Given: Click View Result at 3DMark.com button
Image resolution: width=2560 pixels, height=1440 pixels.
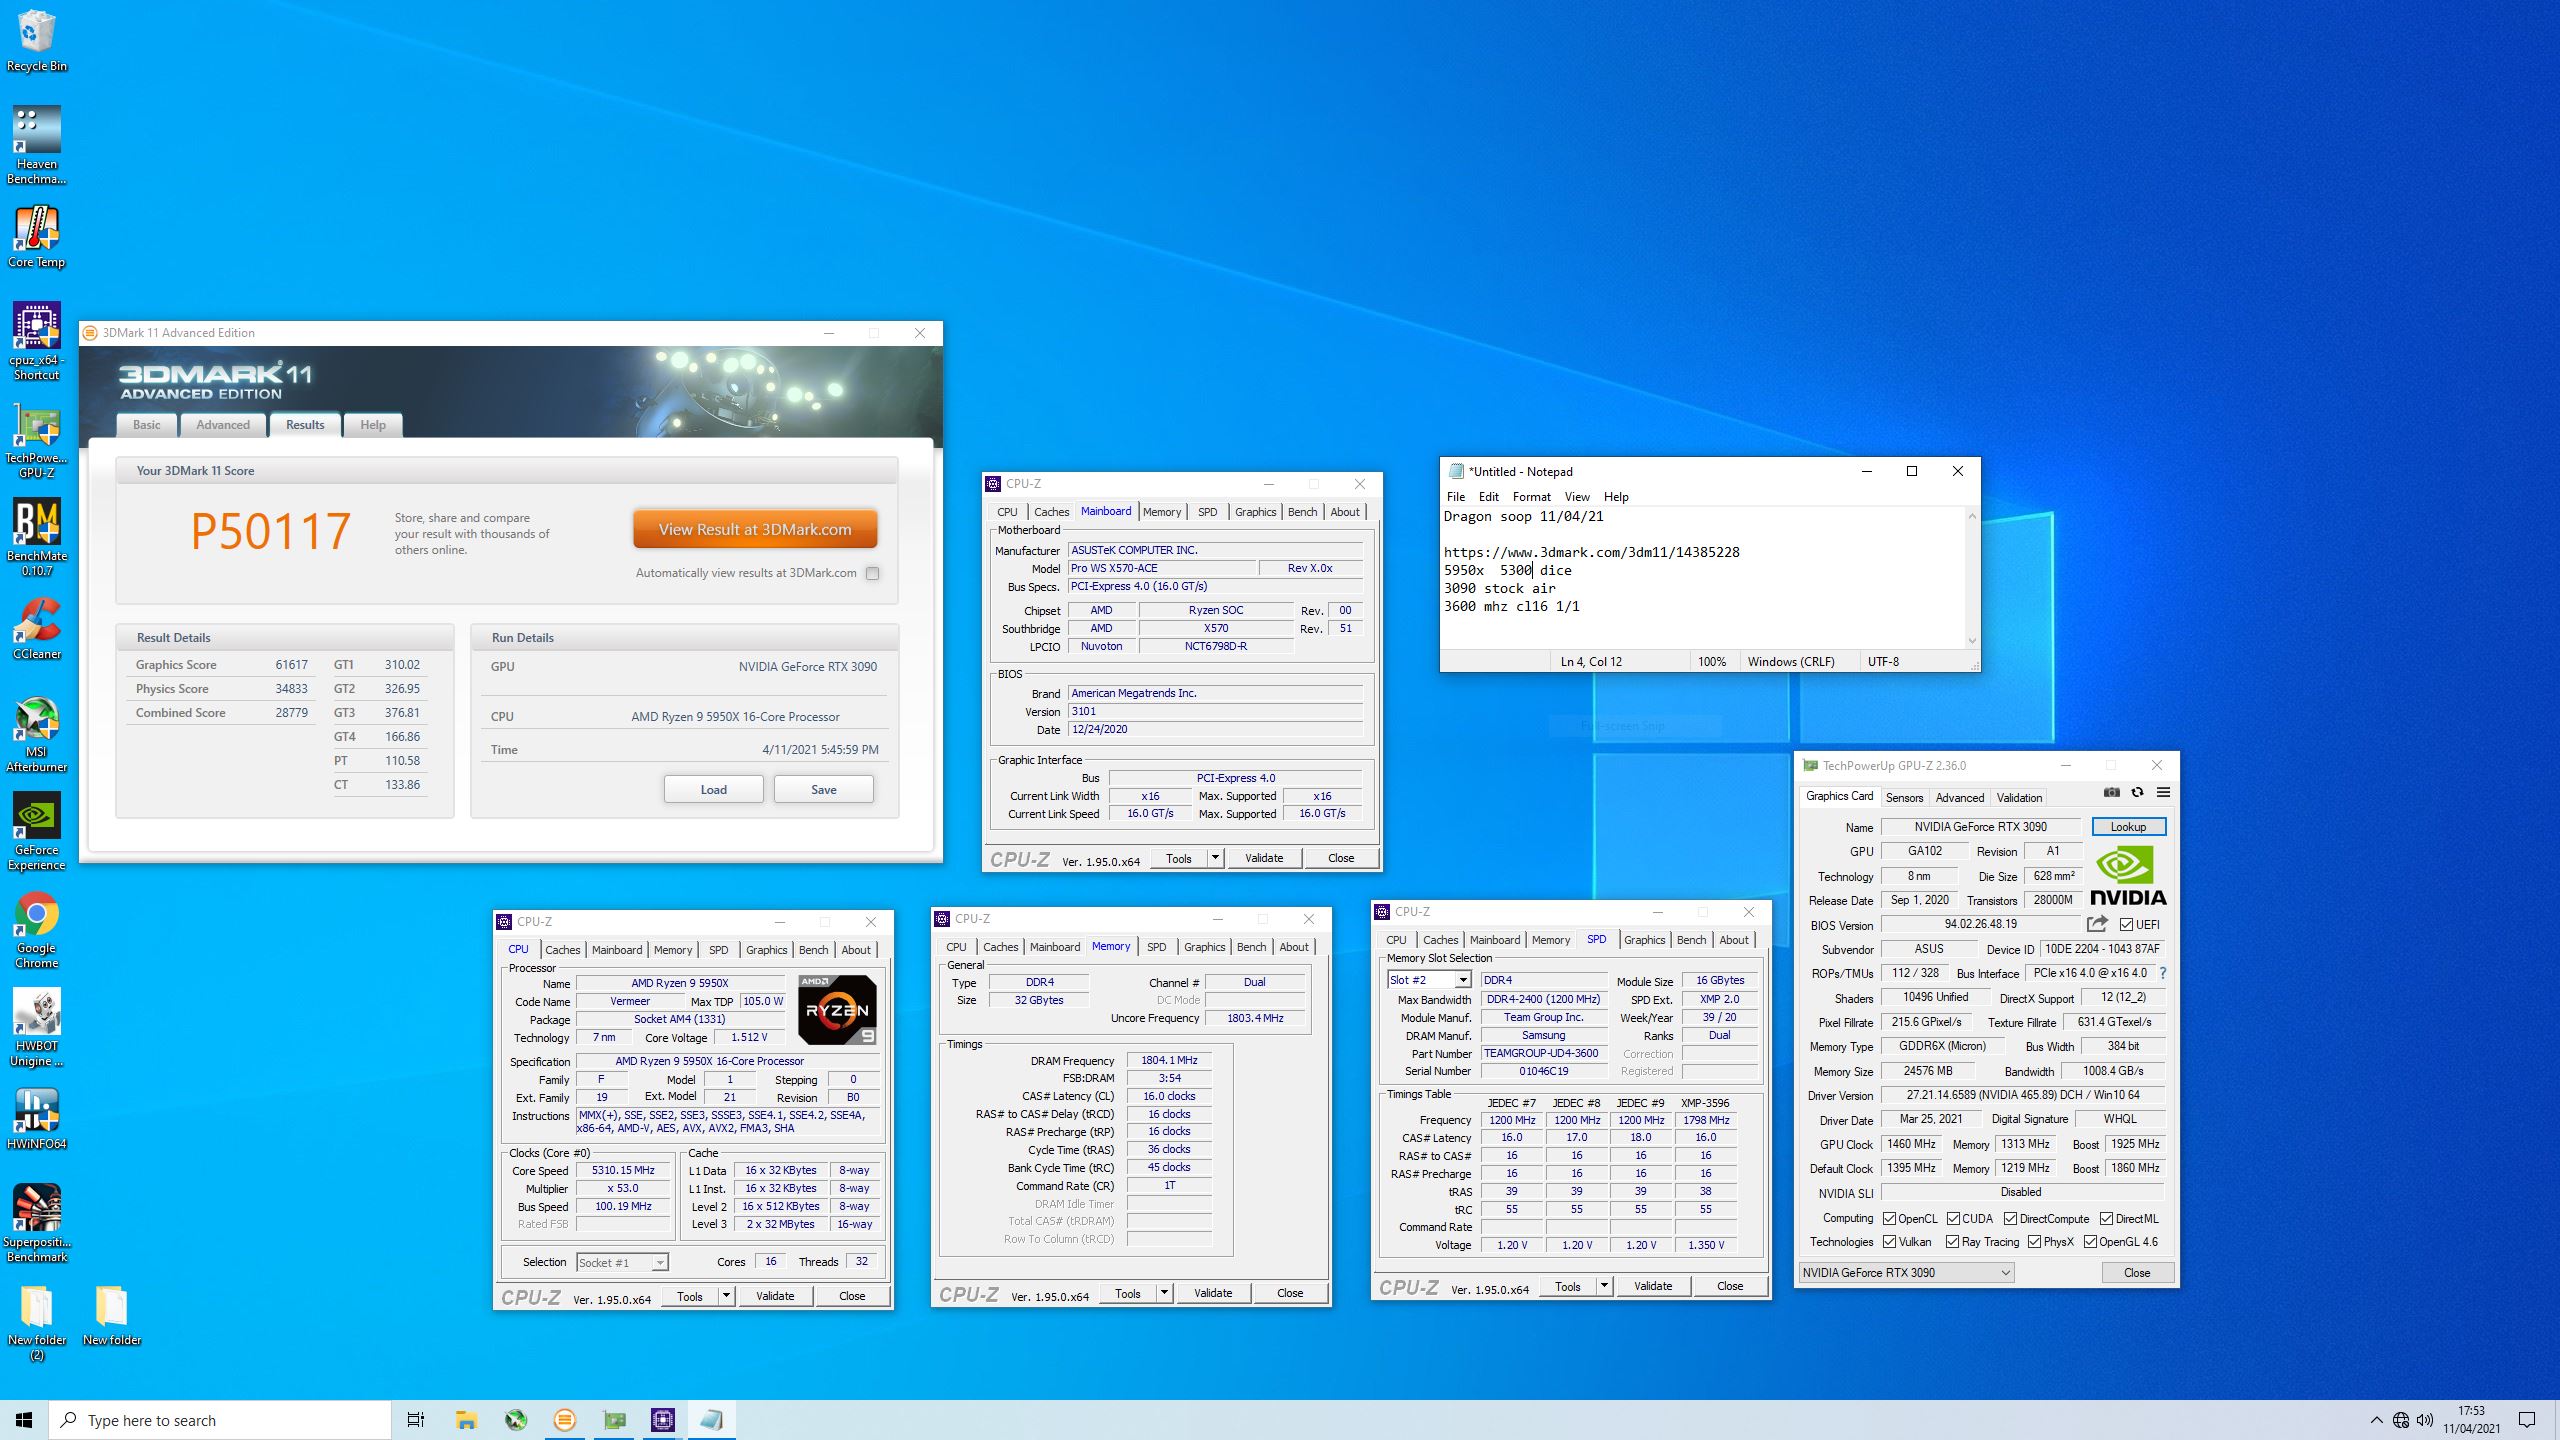Looking at the screenshot, I should tap(755, 530).
